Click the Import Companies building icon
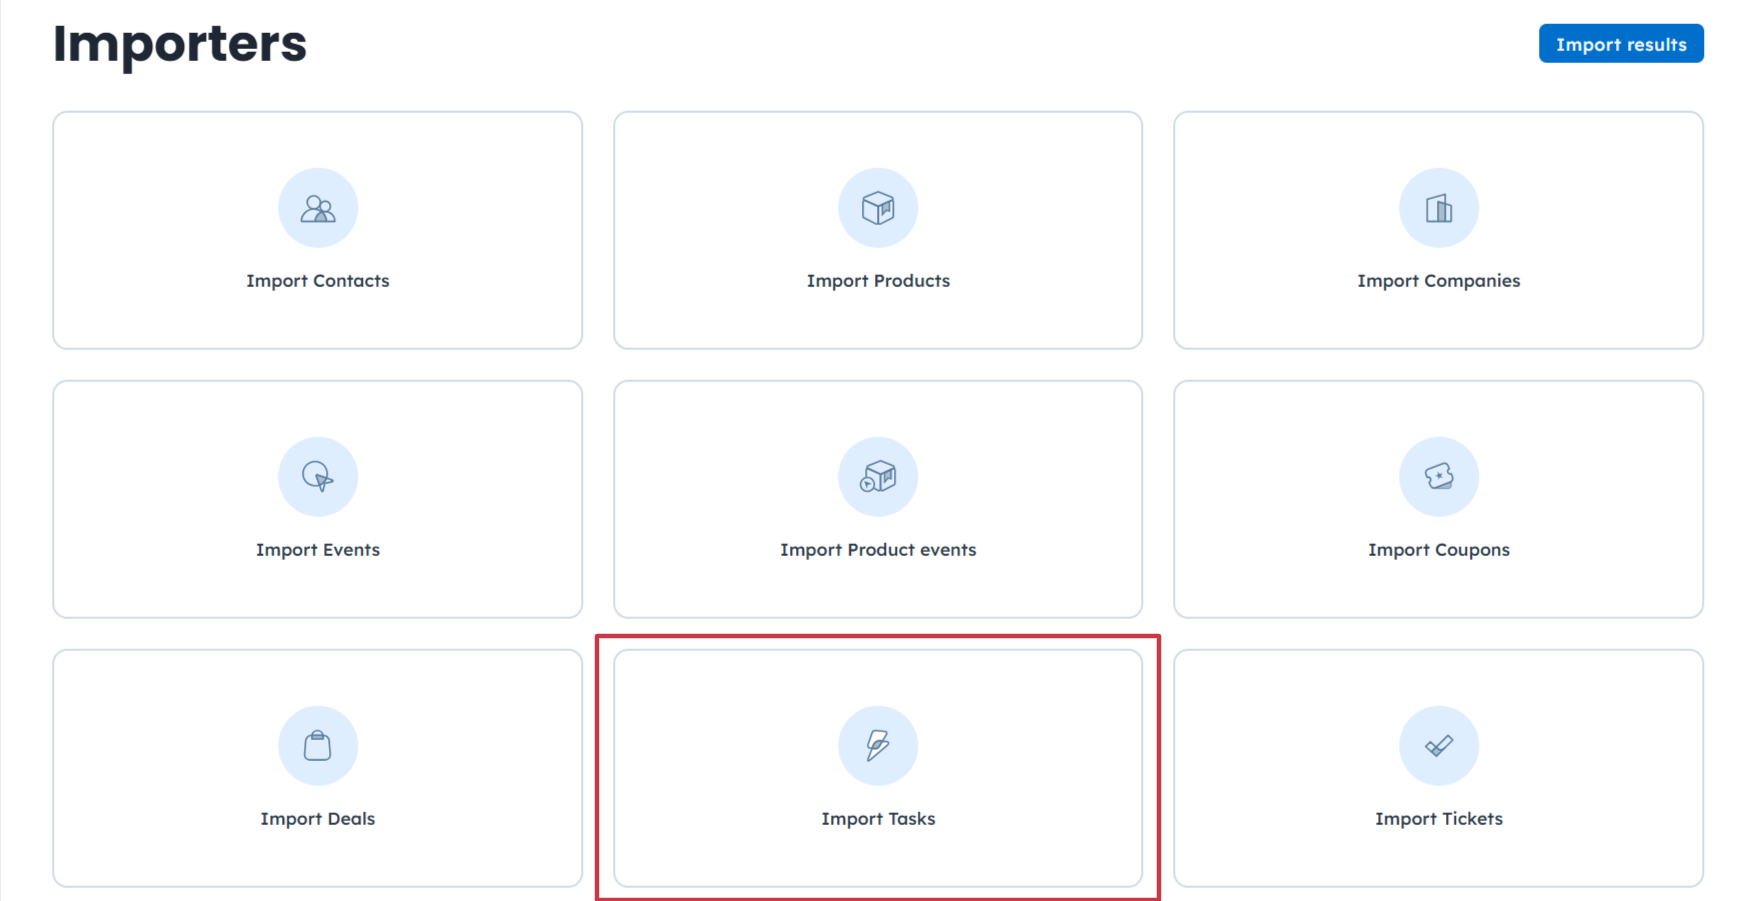1755x901 pixels. pyautogui.click(x=1439, y=208)
